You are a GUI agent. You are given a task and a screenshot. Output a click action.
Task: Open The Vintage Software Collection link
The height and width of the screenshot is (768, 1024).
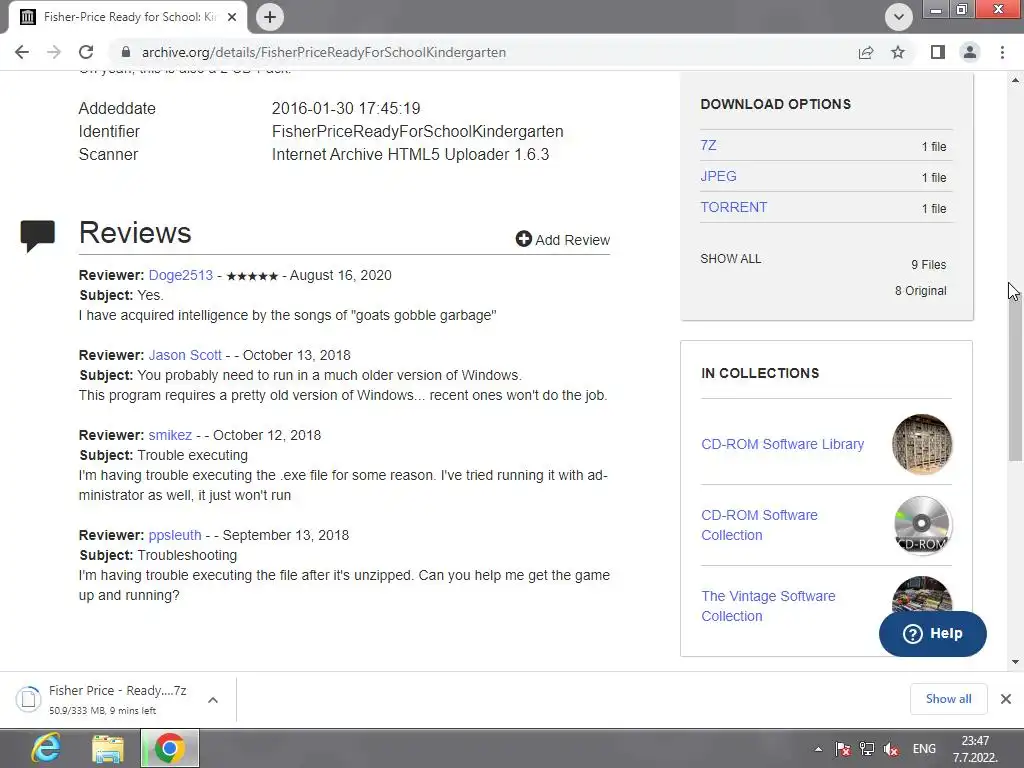click(x=768, y=606)
